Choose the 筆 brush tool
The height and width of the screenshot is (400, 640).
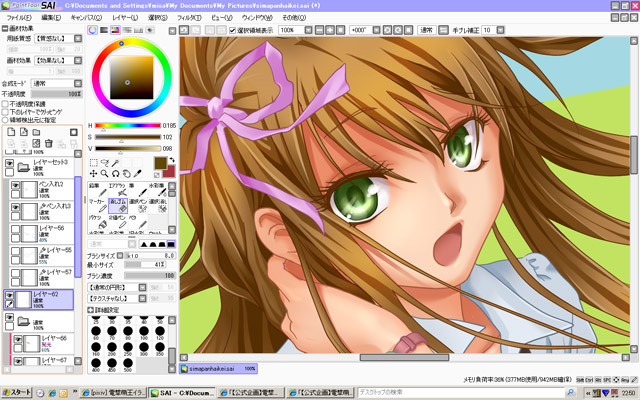click(138, 190)
